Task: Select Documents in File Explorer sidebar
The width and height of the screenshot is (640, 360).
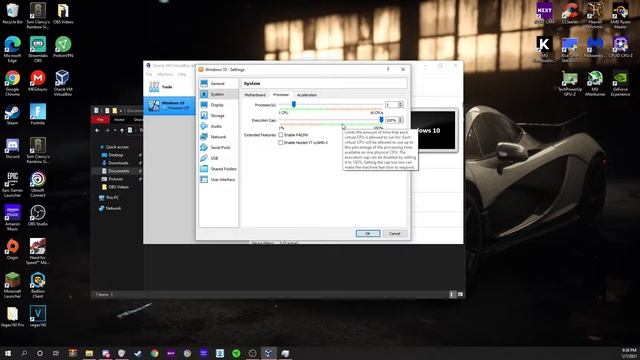Action: (118, 171)
